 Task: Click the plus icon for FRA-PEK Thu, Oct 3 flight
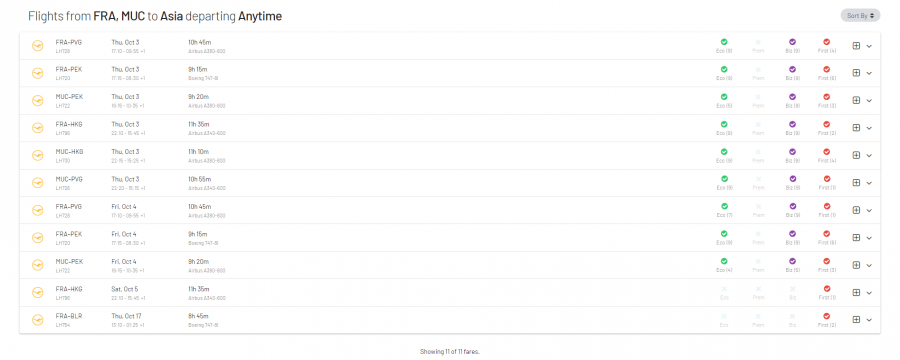pyautogui.click(x=856, y=73)
